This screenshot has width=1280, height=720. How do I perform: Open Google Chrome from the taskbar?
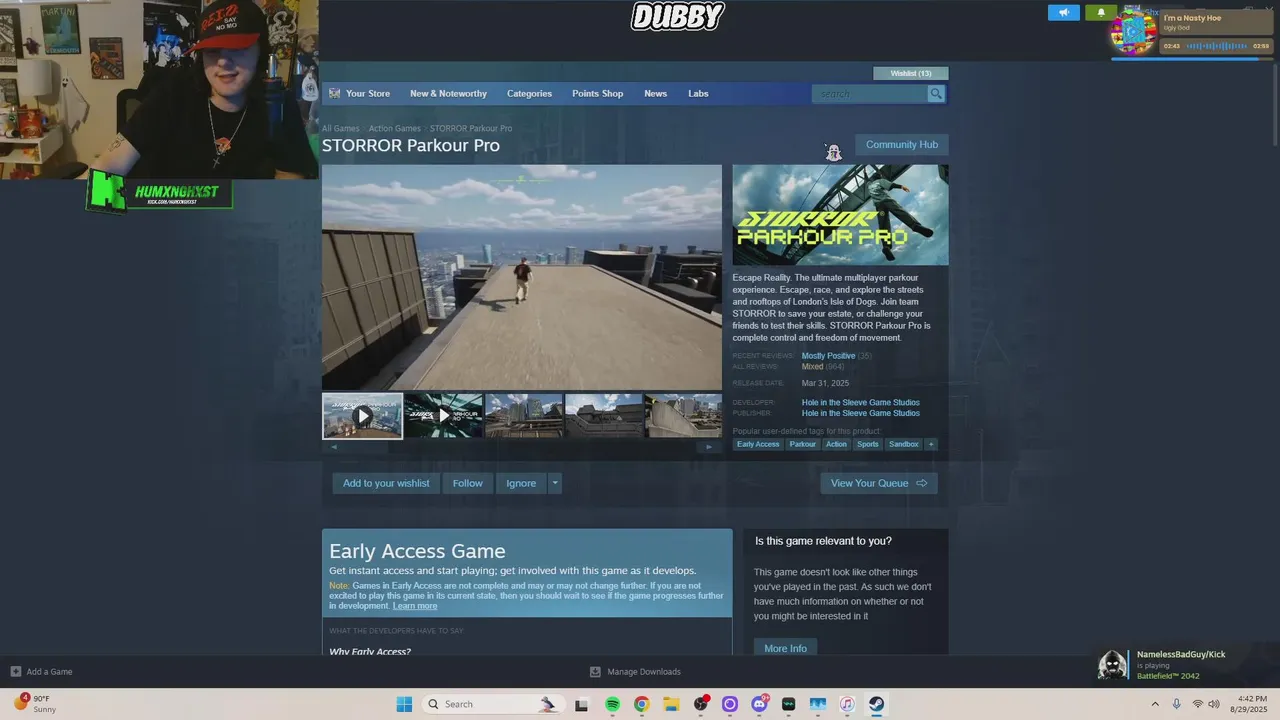click(x=642, y=704)
